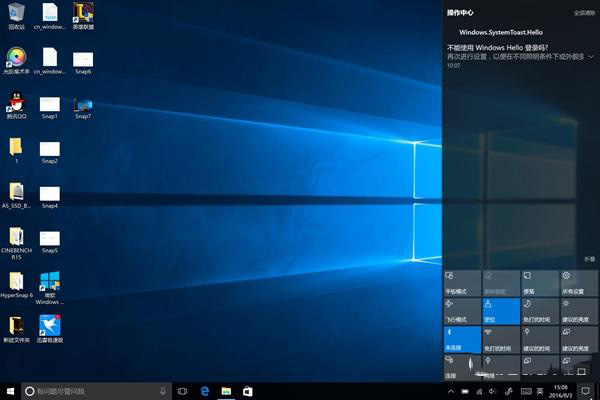Image resolution: width=600 pixels, height=400 pixels.
Task: Launch Microsoft Edge from the taskbar
Action: coord(205,391)
